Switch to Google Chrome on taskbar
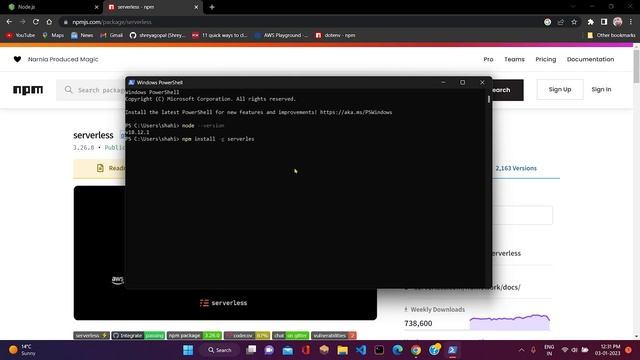 tap(416, 350)
